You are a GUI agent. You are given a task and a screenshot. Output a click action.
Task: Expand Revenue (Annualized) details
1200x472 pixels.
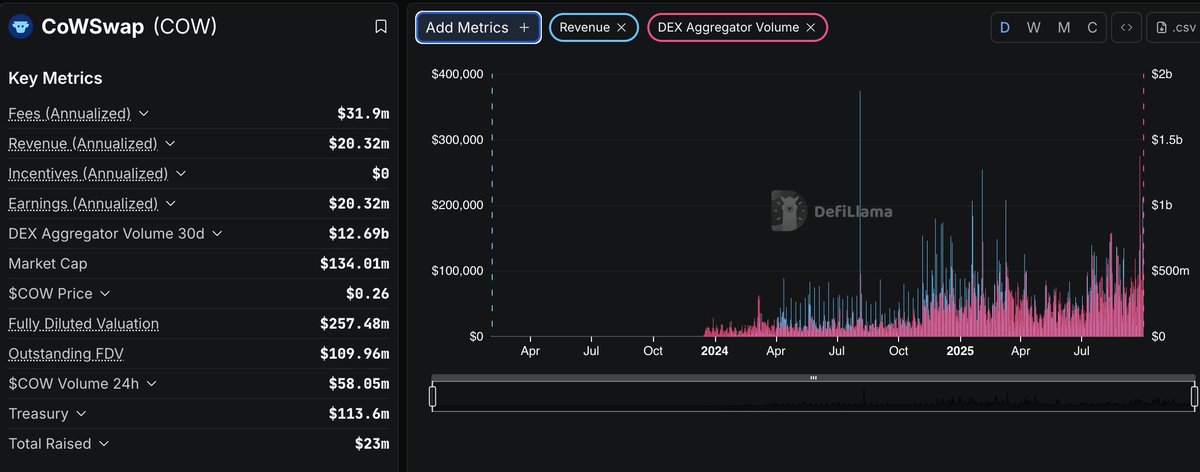169,144
